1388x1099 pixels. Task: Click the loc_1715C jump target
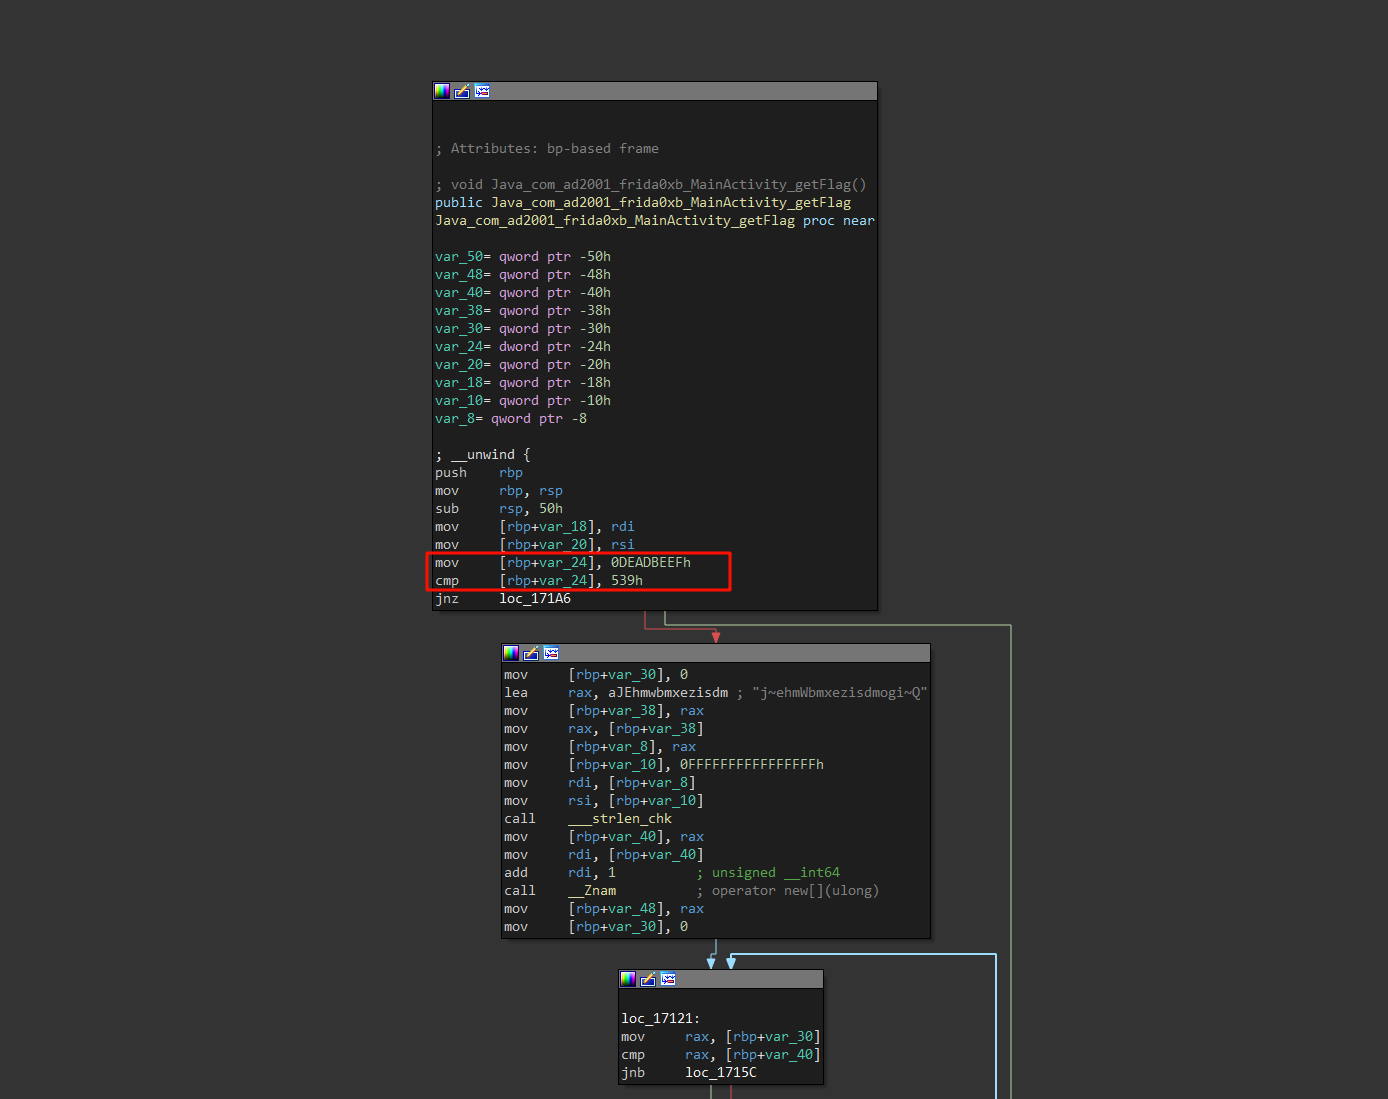[x=720, y=1073]
